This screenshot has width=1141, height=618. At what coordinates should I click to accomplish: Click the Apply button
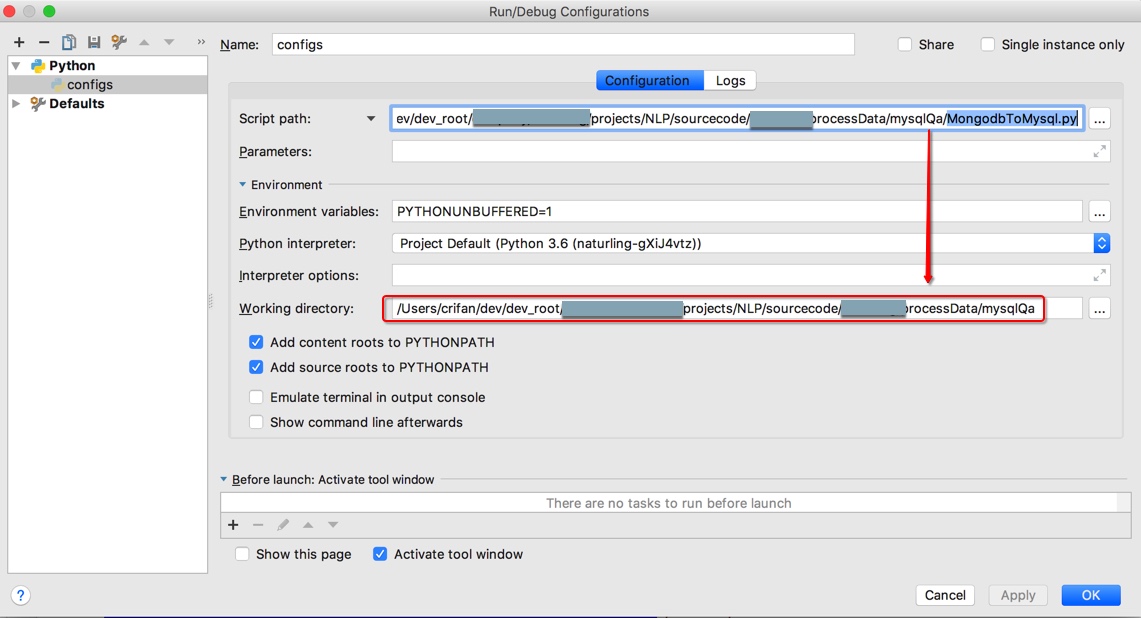pos(1017,595)
